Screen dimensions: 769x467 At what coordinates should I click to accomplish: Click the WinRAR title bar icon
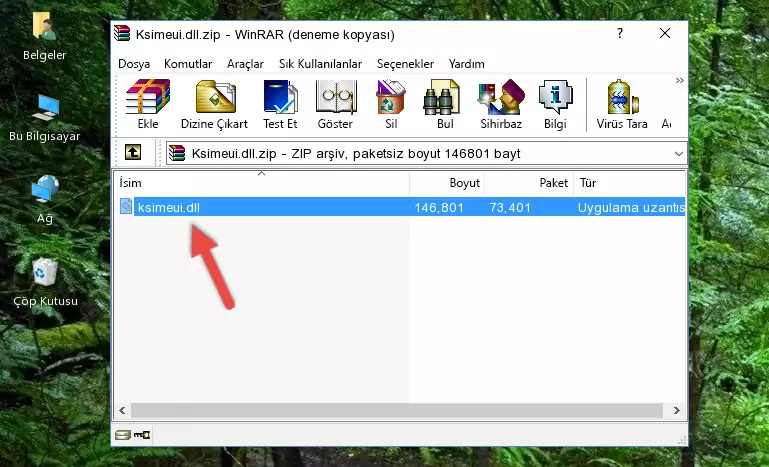122,33
